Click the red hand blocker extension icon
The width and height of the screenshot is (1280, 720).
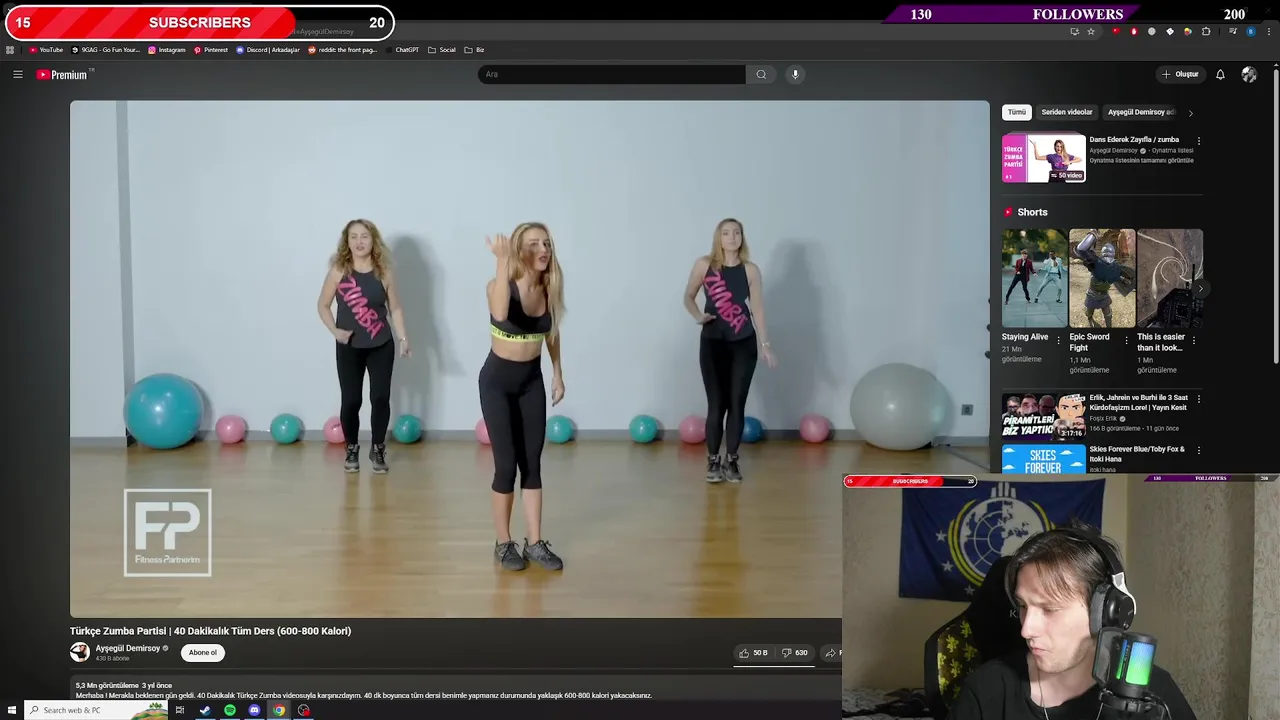click(x=1134, y=31)
